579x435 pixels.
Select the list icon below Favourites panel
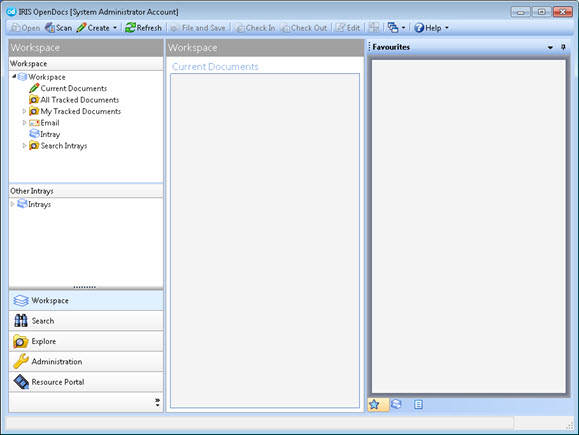point(418,404)
